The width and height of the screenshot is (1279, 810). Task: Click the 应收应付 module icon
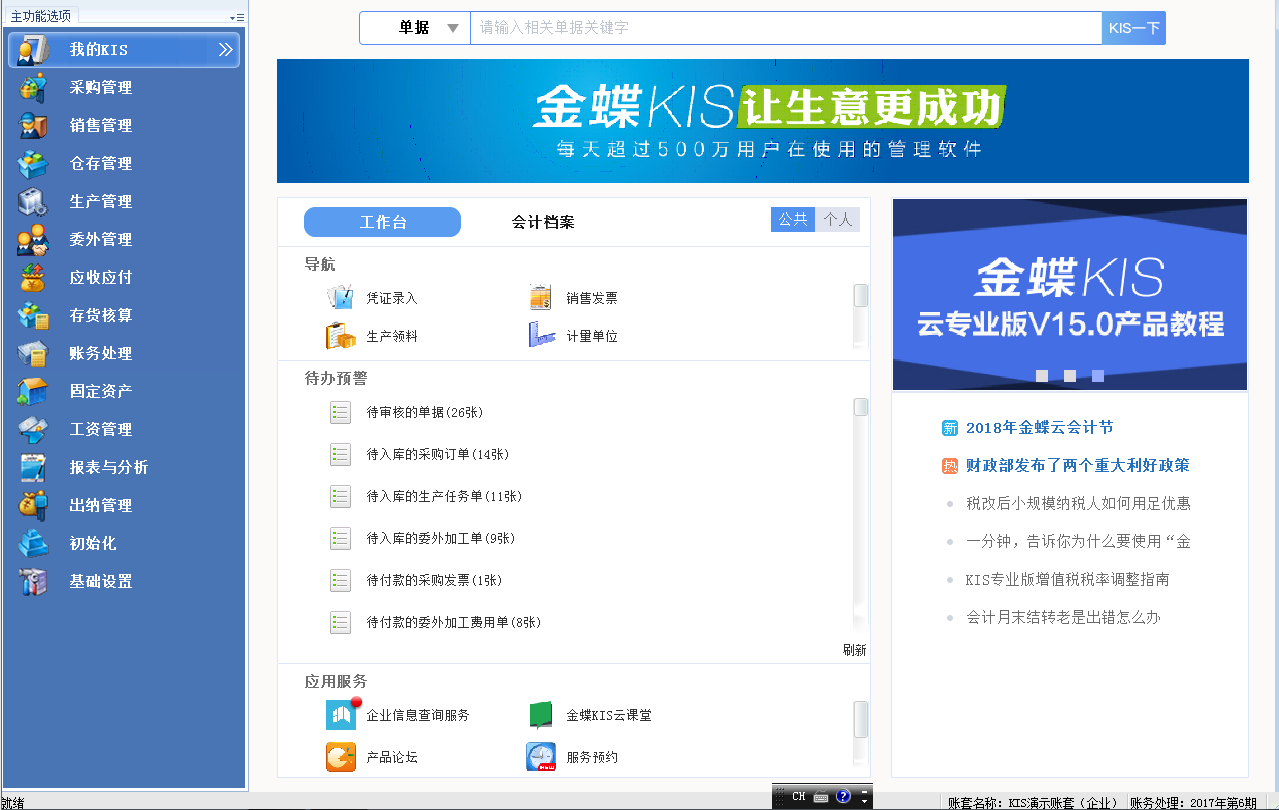pyautogui.click(x=33, y=277)
